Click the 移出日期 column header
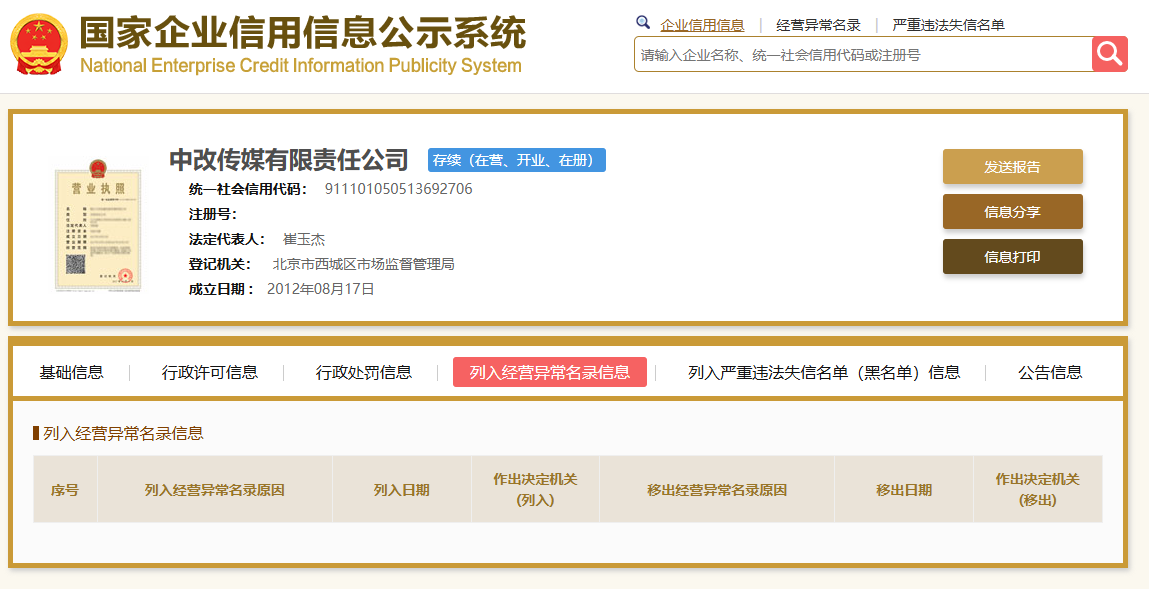 click(x=904, y=489)
